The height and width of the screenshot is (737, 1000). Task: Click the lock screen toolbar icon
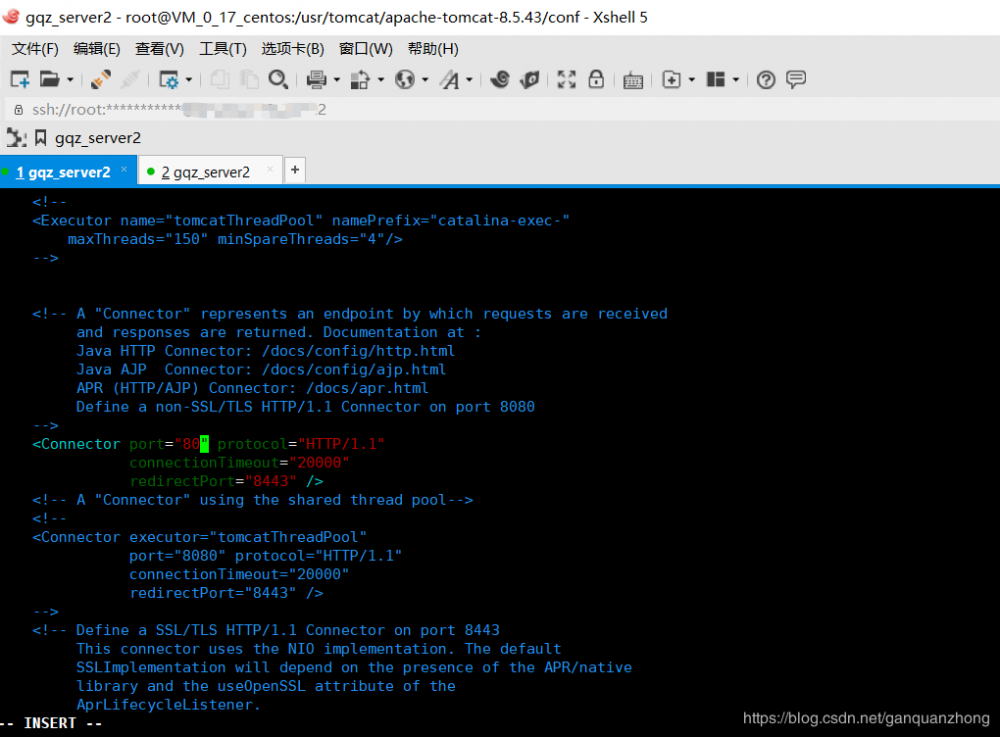(597, 79)
